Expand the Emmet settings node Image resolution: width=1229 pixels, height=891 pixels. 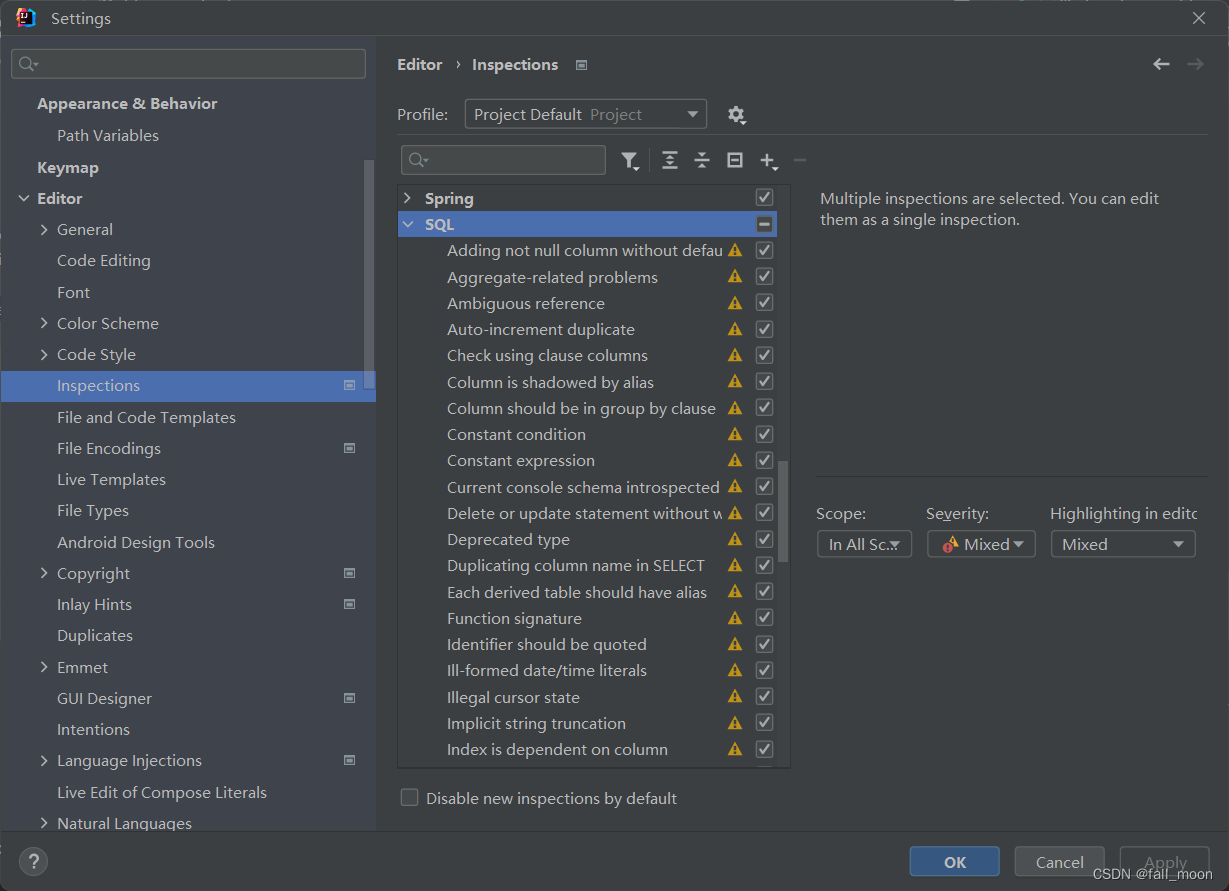tap(44, 667)
